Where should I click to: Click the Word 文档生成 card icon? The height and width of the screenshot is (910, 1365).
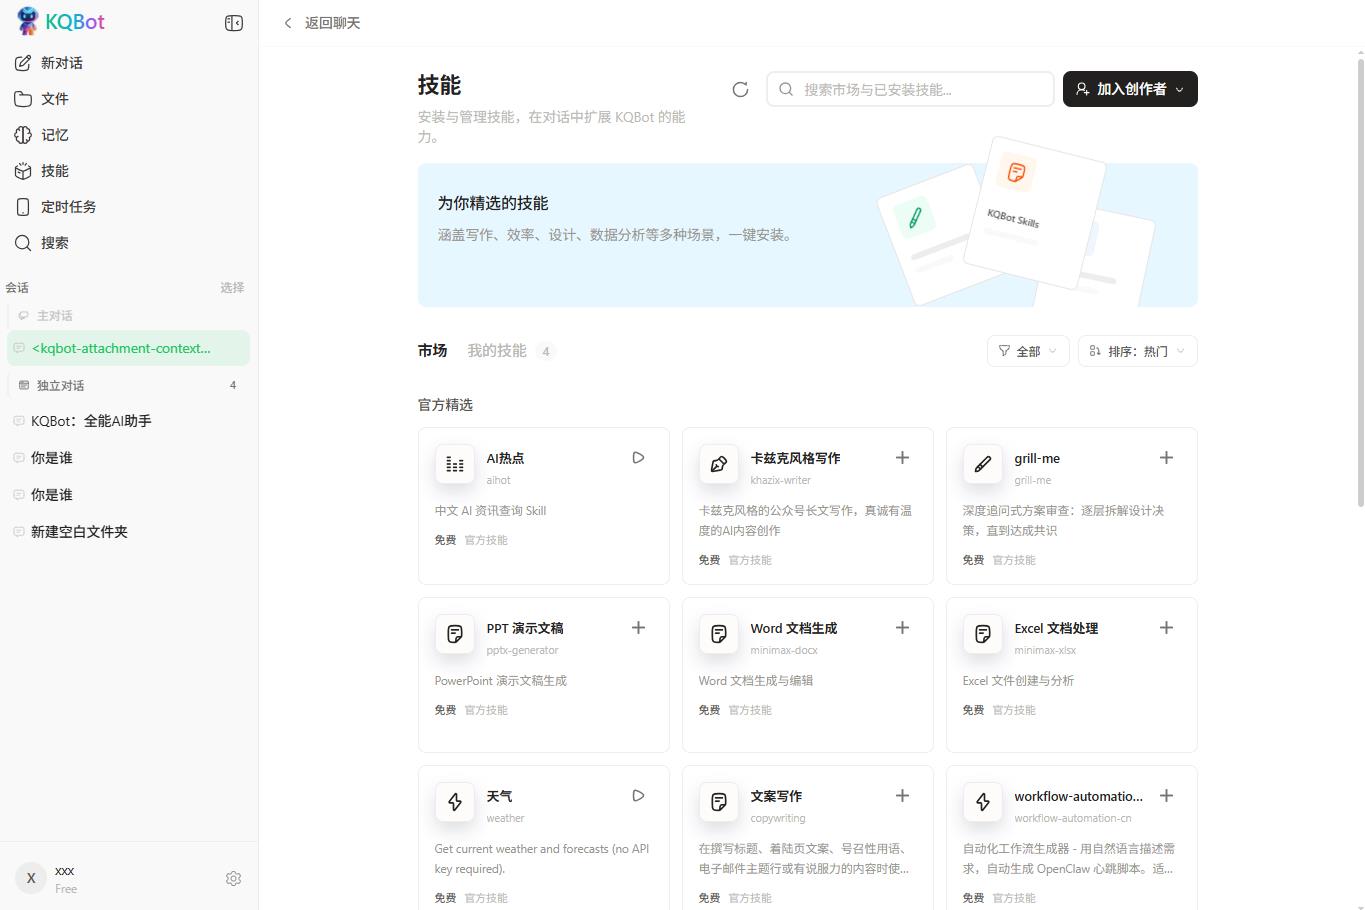click(x=719, y=634)
